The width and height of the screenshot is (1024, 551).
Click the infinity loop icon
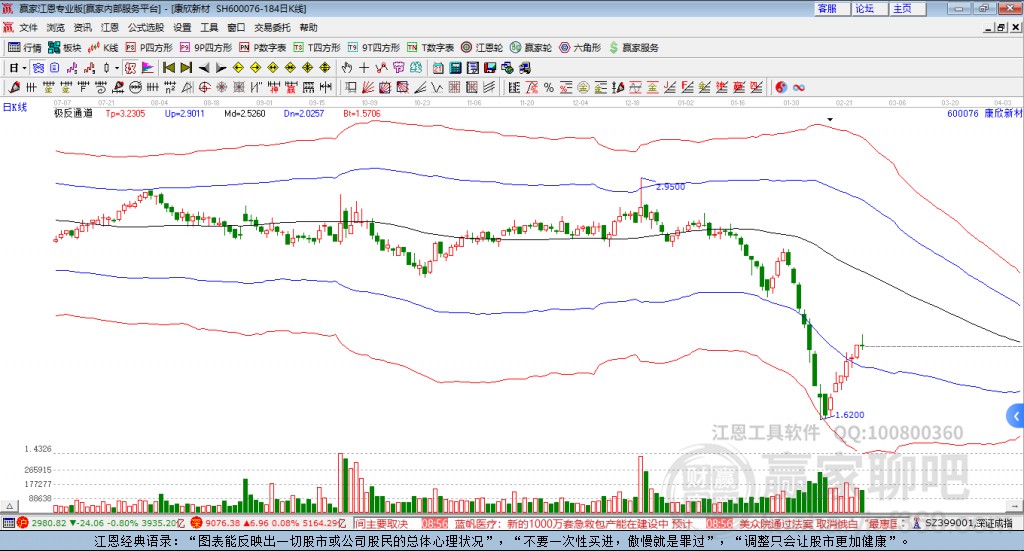(x=799, y=87)
